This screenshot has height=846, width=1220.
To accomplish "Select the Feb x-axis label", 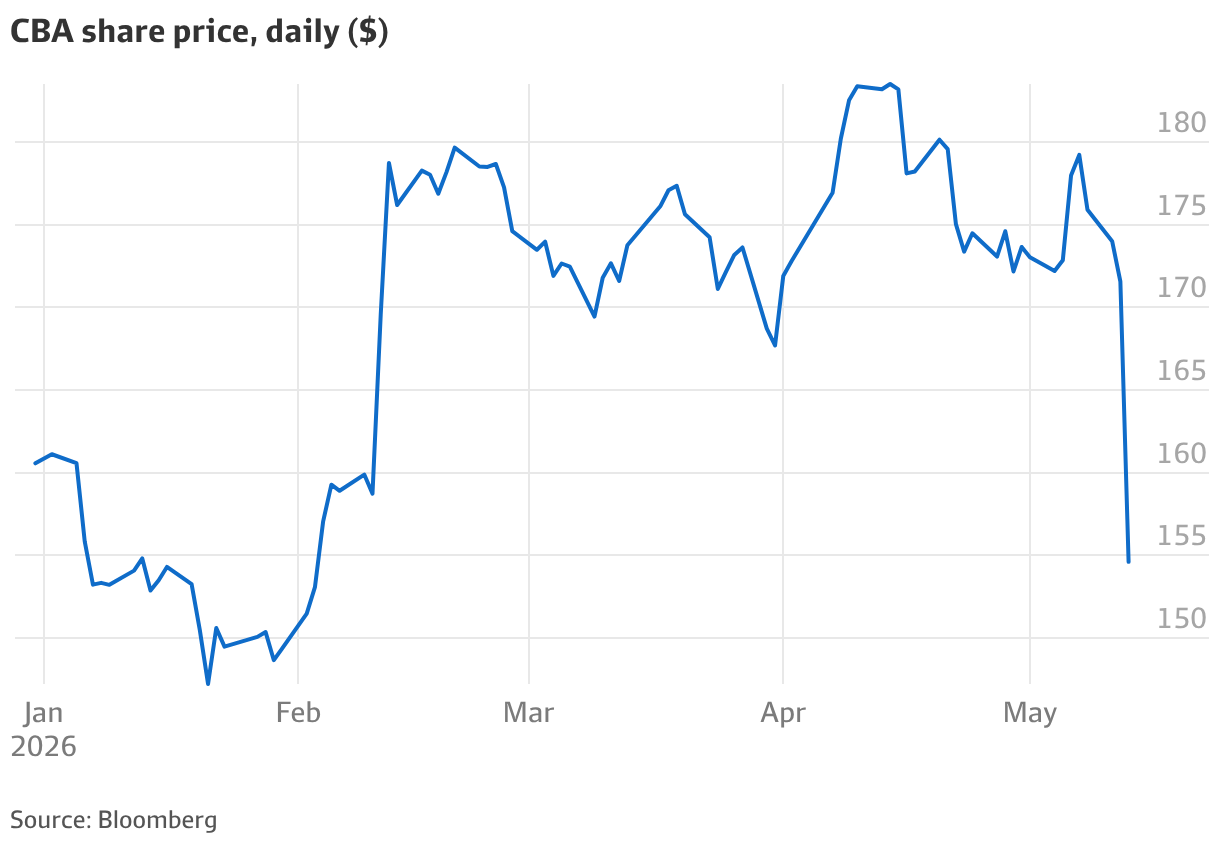I will pyautogui.click(x=298, y=713).
